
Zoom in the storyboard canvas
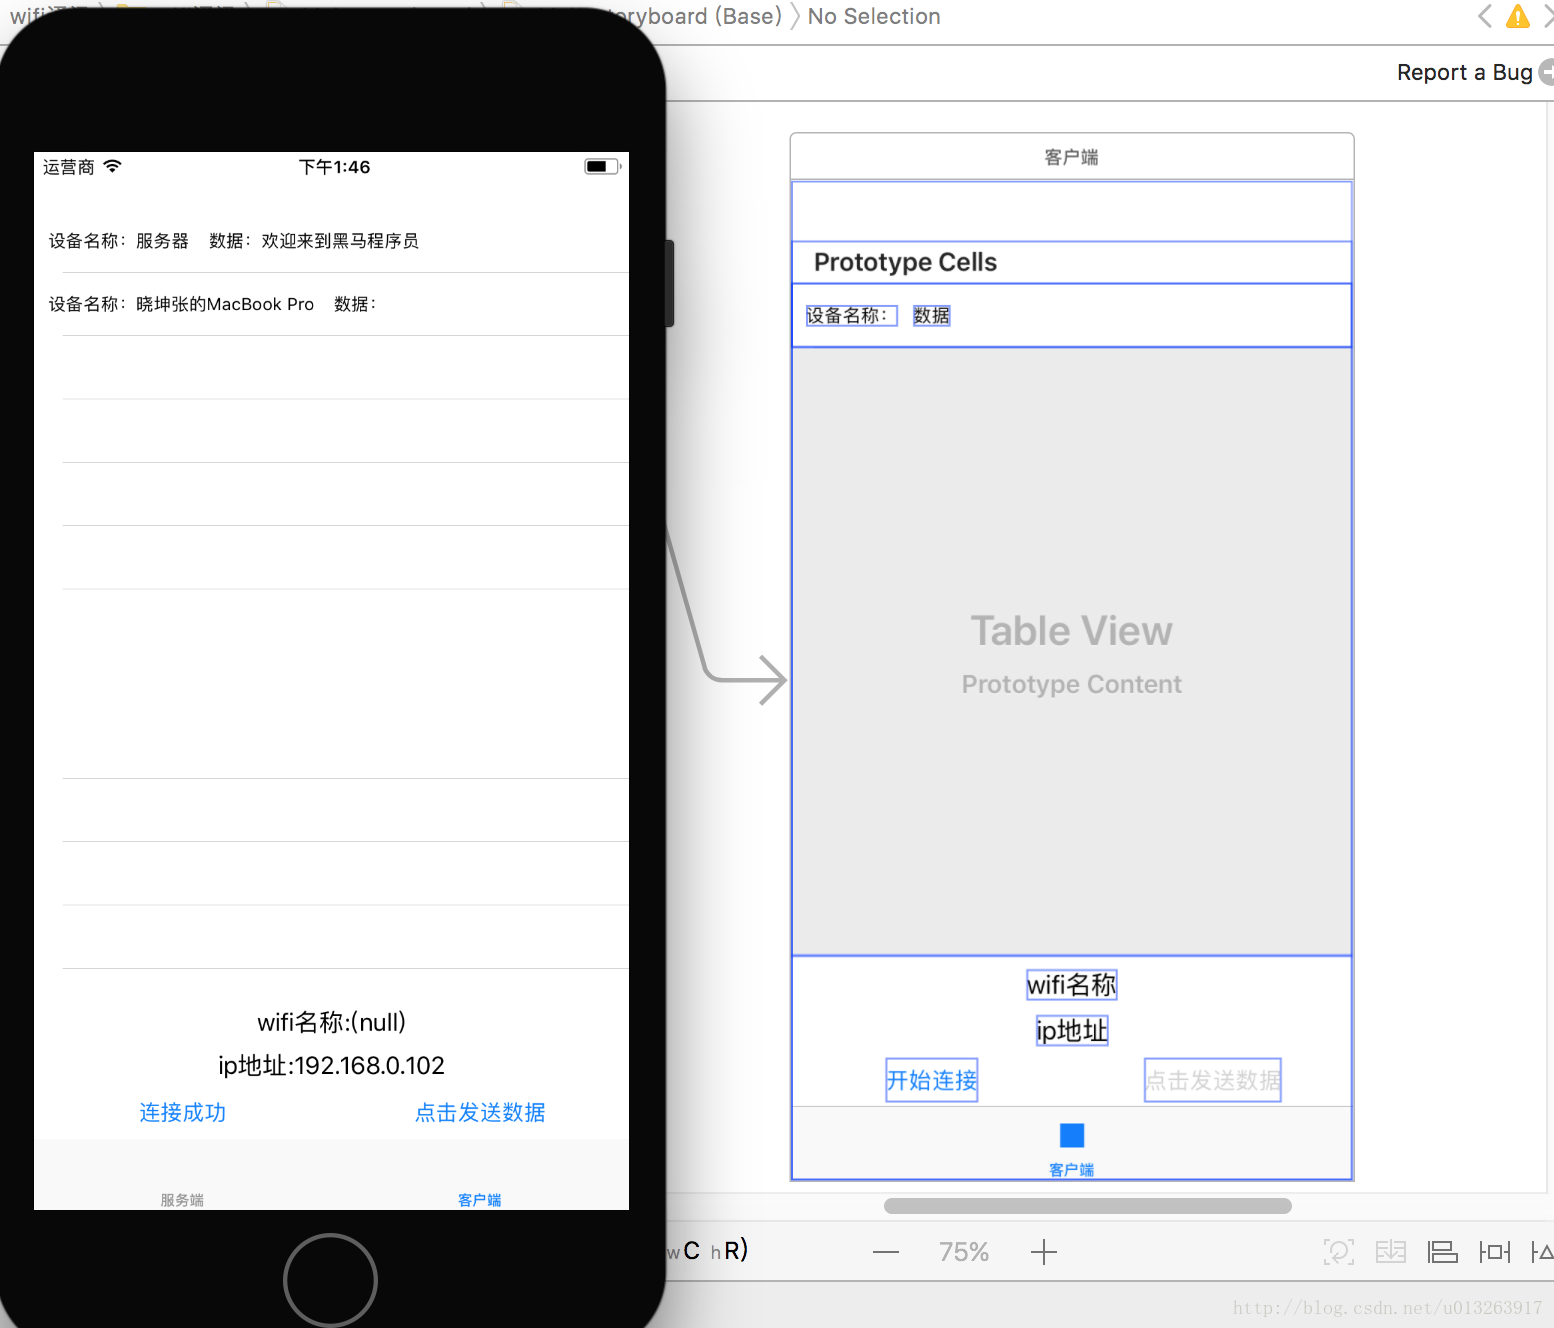pyautogui.click(x=1044, y=1252)
